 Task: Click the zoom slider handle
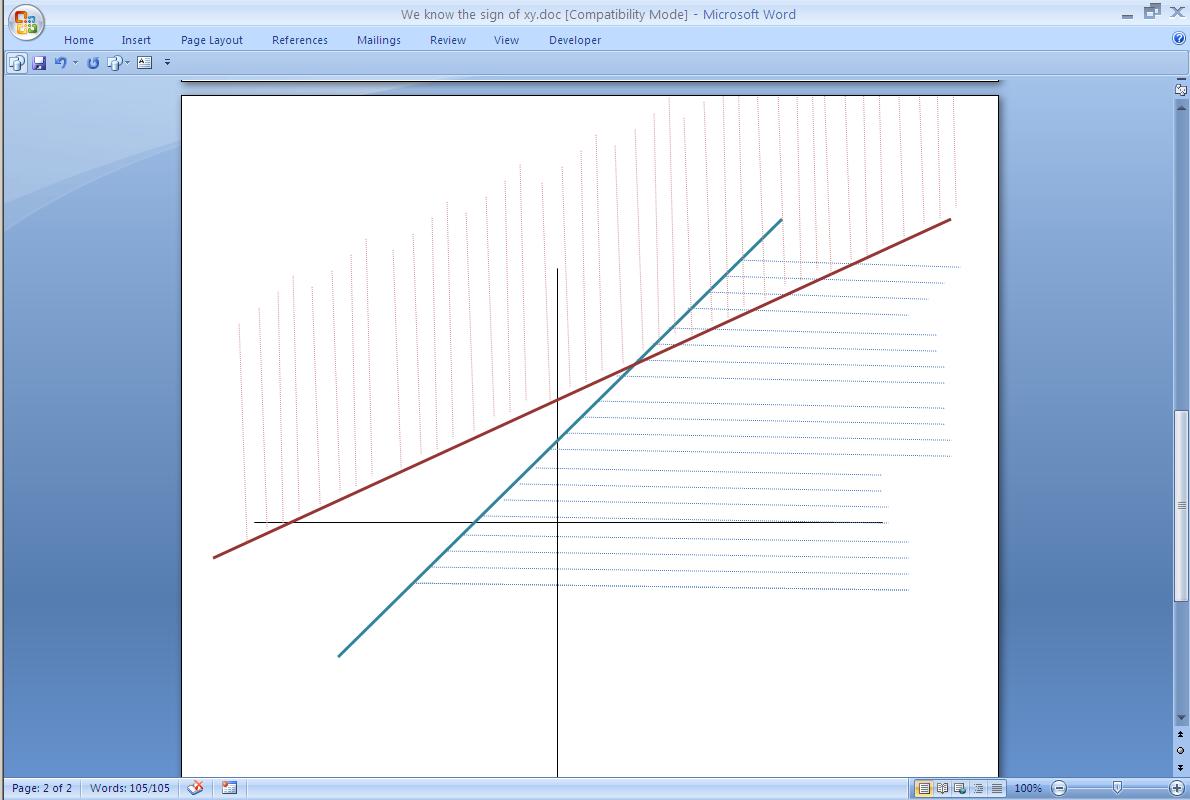[x=1117, y=788]
